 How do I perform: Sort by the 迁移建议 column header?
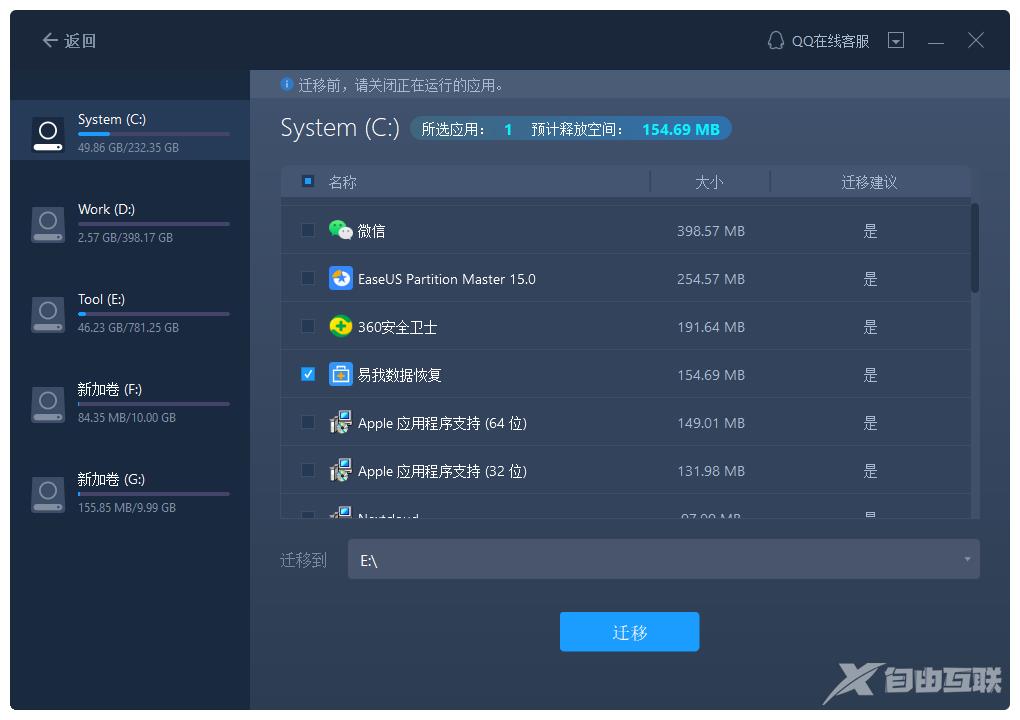(869, 182)
